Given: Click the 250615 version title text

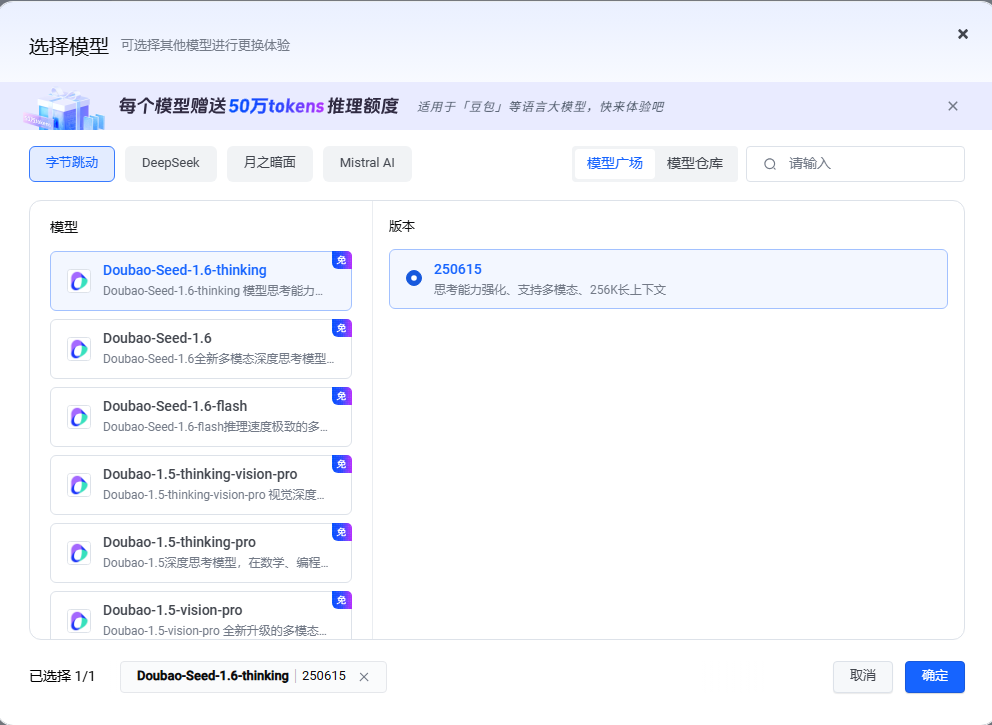Looking at the screenshot, I should [x=457, y=270].
